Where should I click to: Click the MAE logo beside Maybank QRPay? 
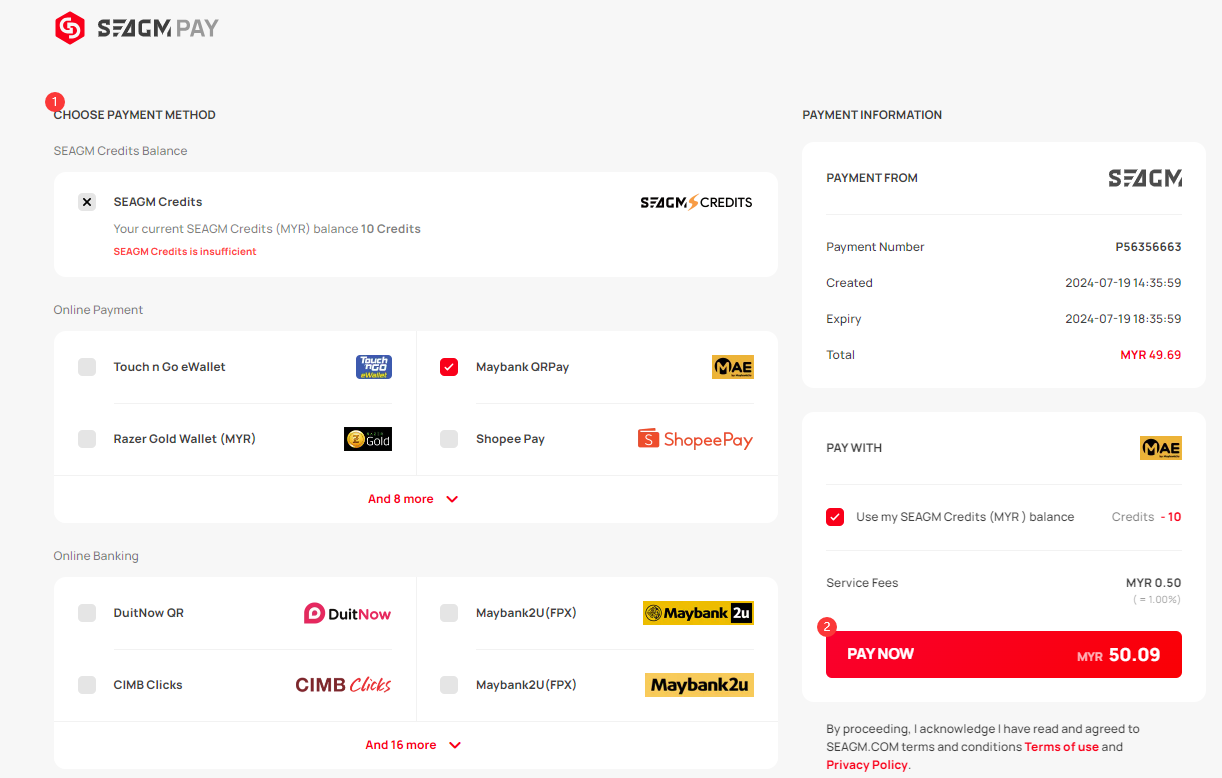[733, 367]
